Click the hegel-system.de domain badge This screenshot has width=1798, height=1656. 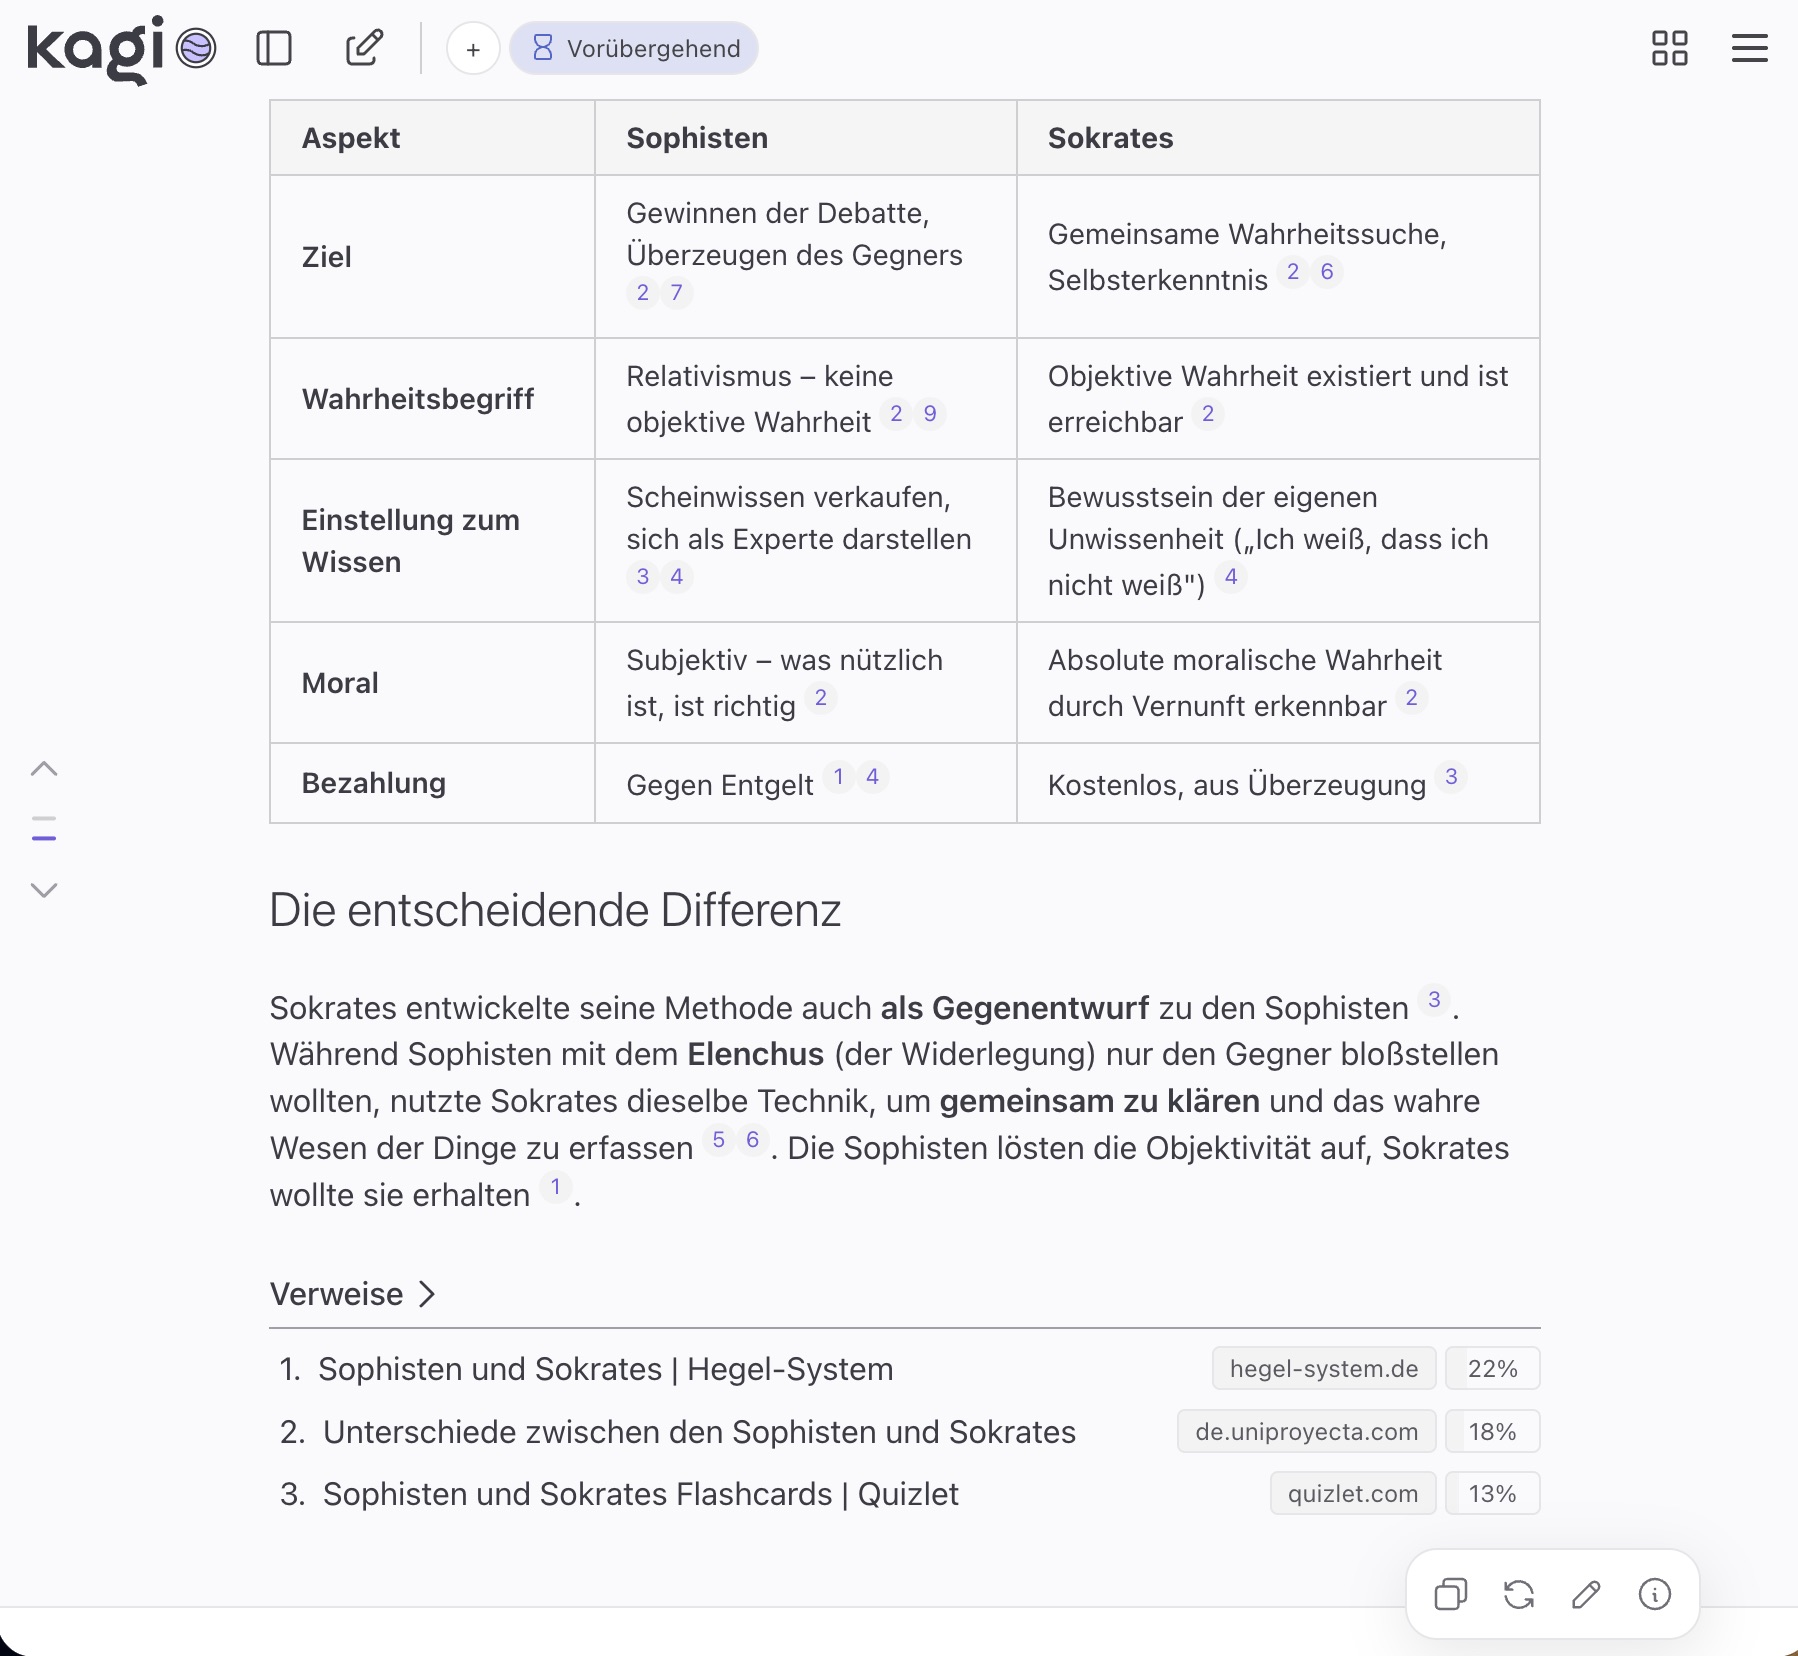pos(1323,1369)
